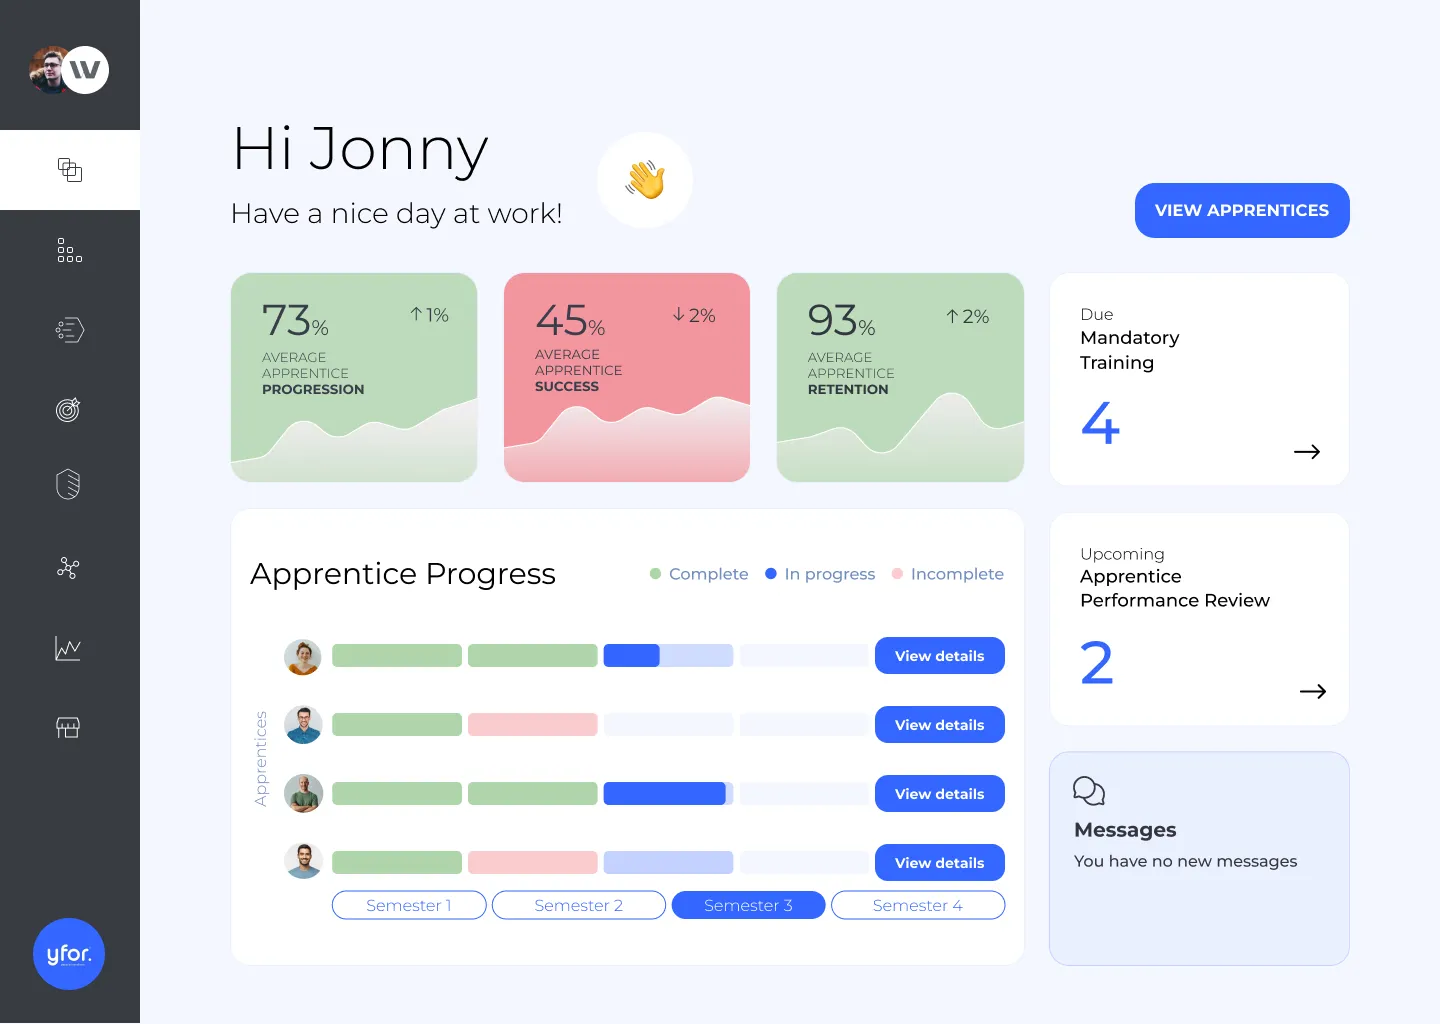Expand the Apprentice Performance Review card arrow
The image size is (1440, 1024).
point(1312,691)
